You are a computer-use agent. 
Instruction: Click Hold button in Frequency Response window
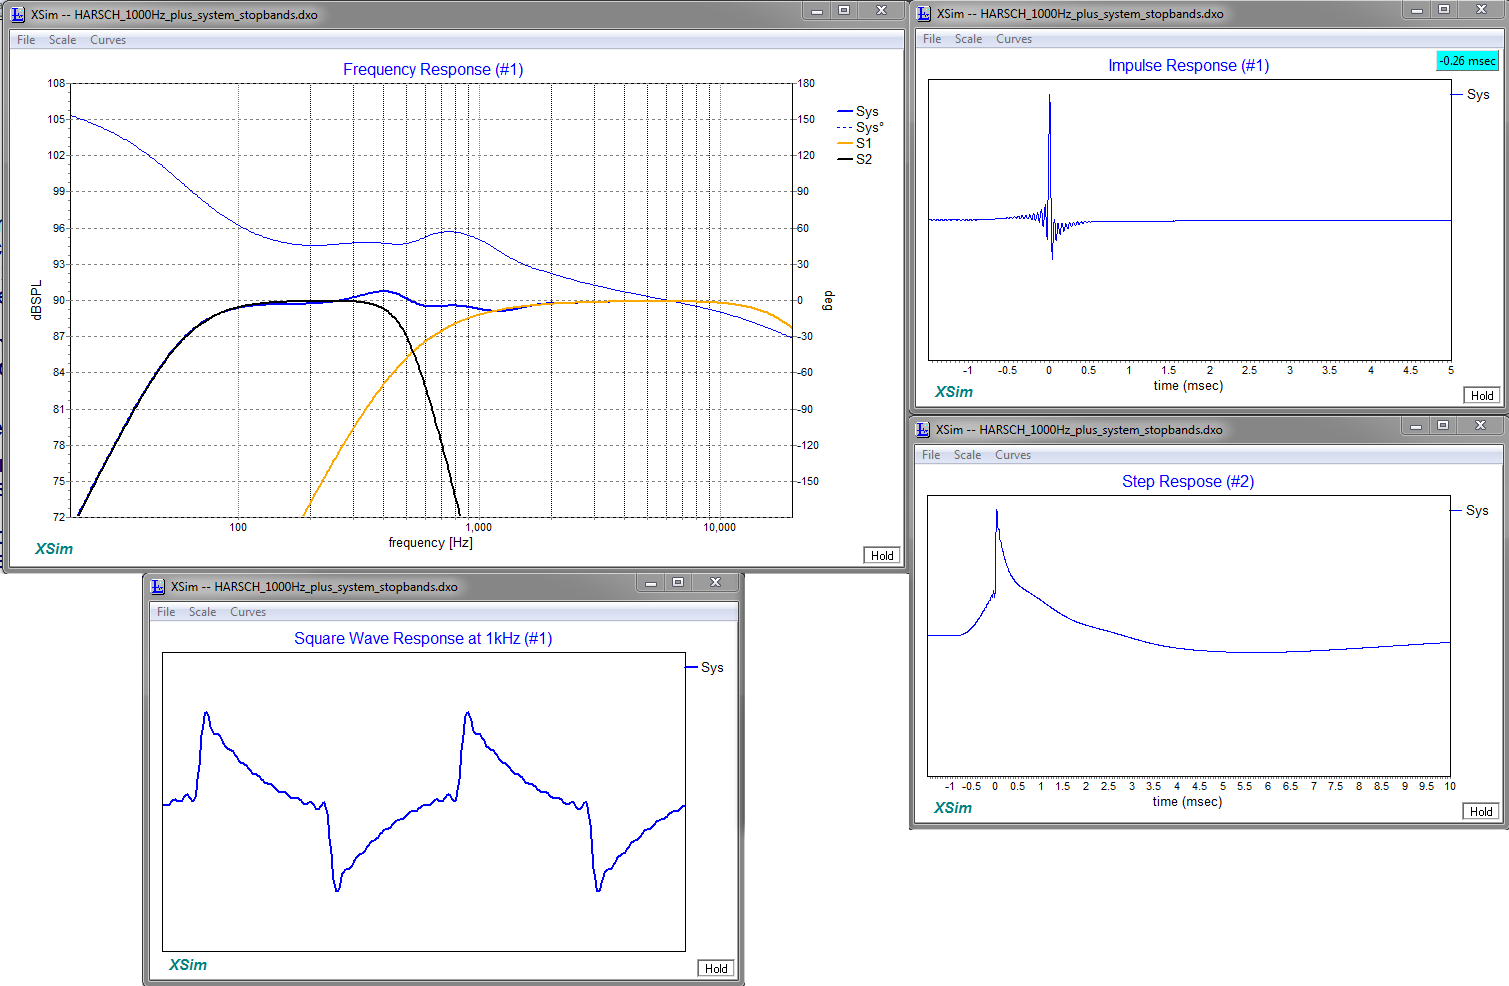tap(882, 556)
